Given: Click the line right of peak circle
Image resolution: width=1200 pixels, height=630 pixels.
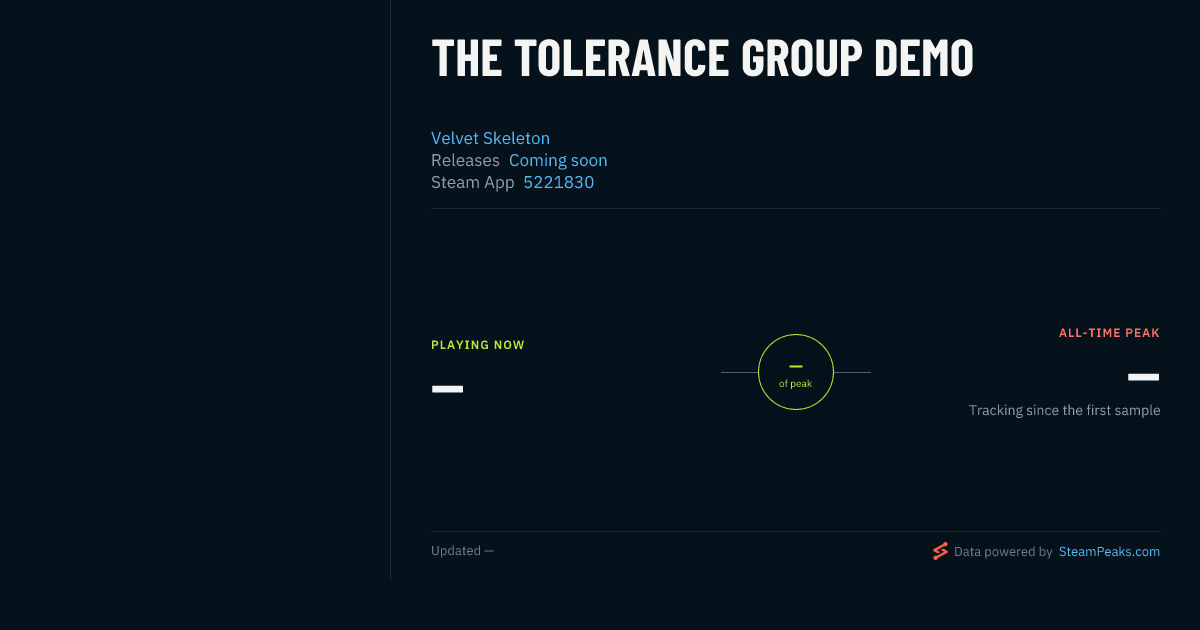Looking at the screenshot, I should tap(852, 372).
